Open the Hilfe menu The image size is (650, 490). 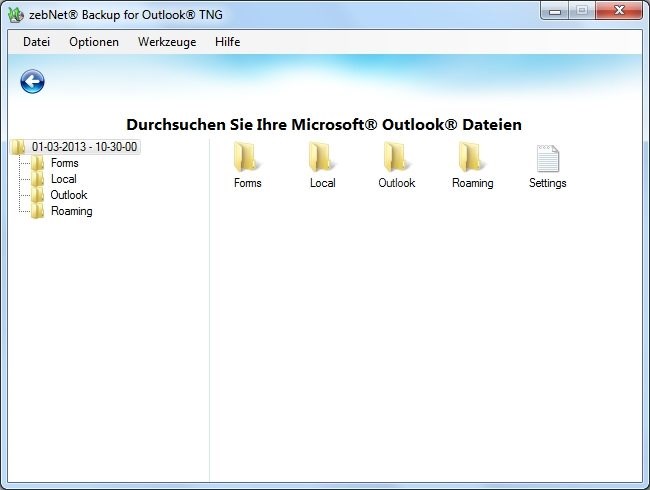tap(228, 42)
